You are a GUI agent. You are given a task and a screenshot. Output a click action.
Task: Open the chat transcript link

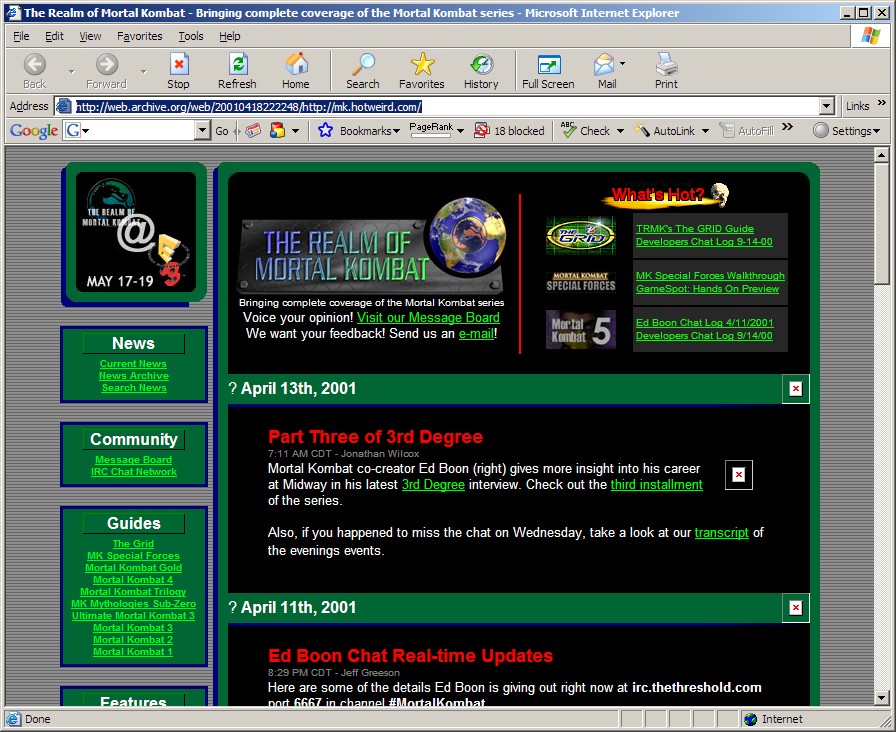click(x=721, y=533)
